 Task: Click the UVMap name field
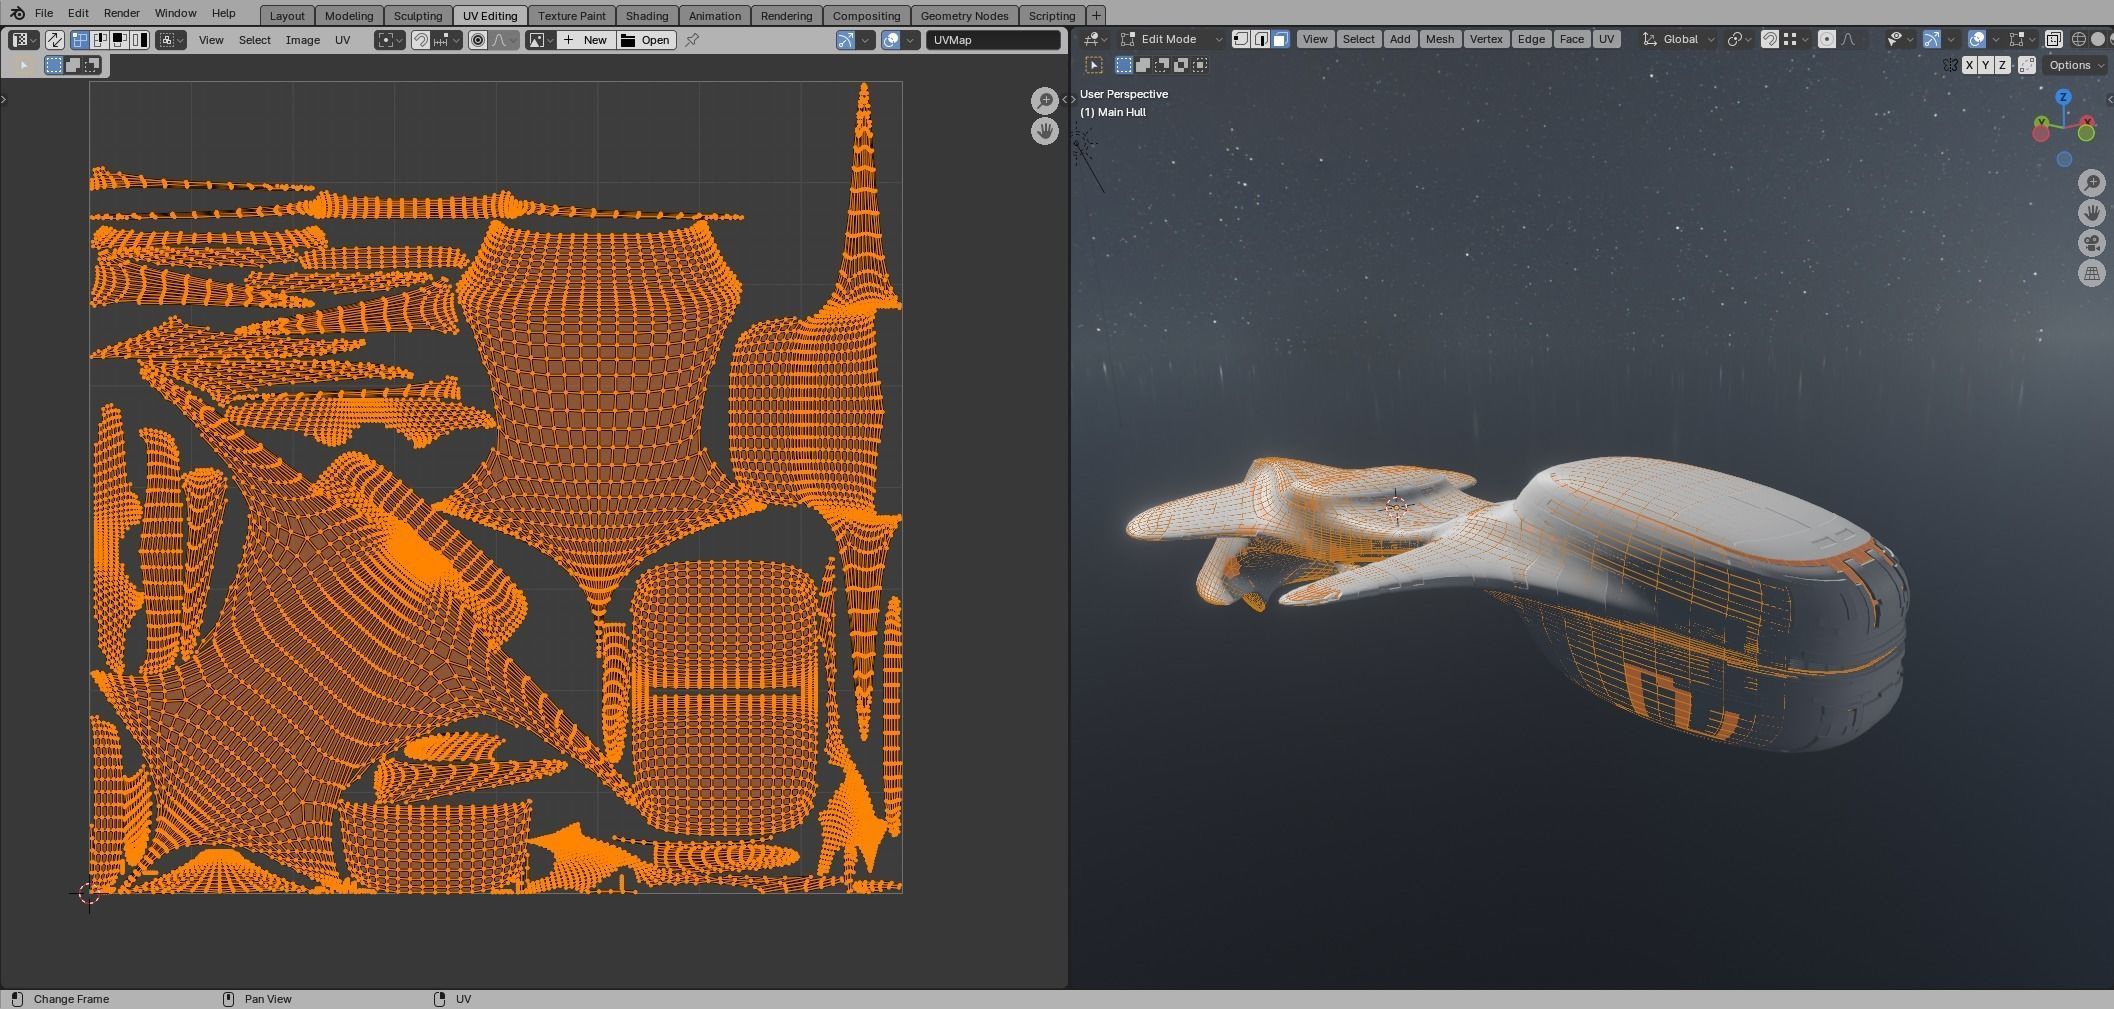pyautogui.click(x=993, y=40)
